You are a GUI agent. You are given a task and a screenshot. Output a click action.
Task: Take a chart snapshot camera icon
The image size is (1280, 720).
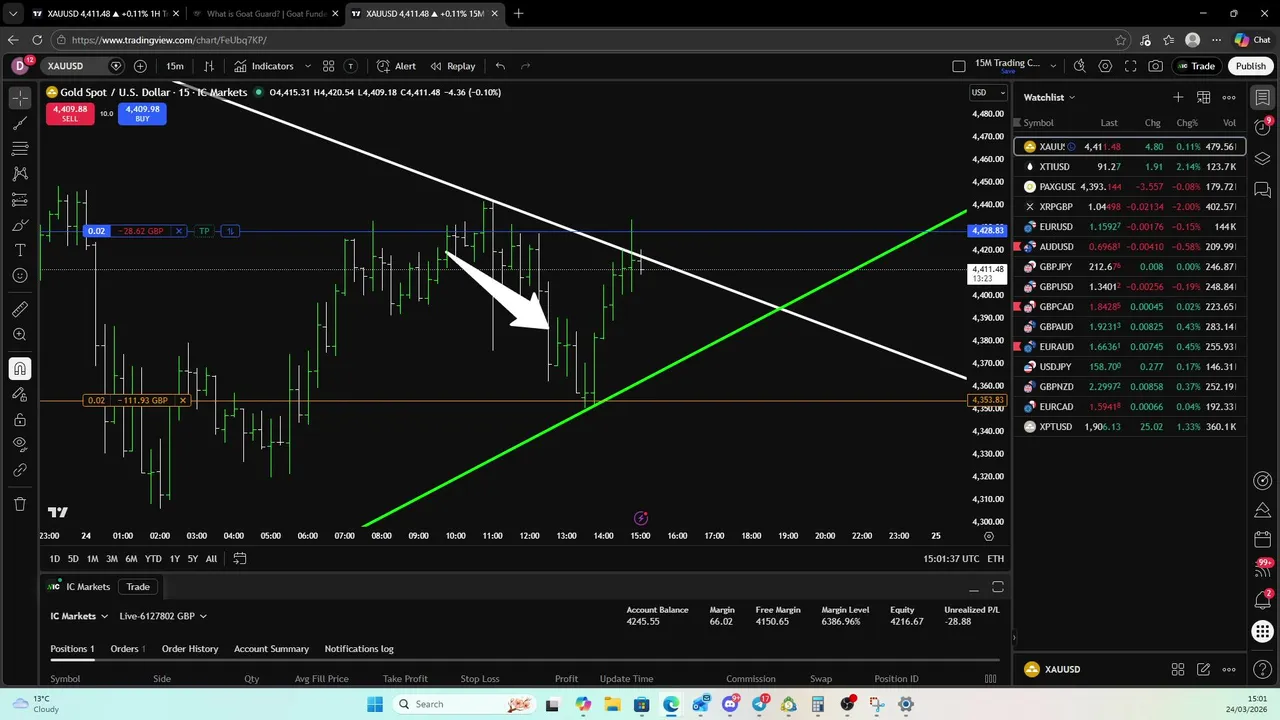tap(1156, 66)
